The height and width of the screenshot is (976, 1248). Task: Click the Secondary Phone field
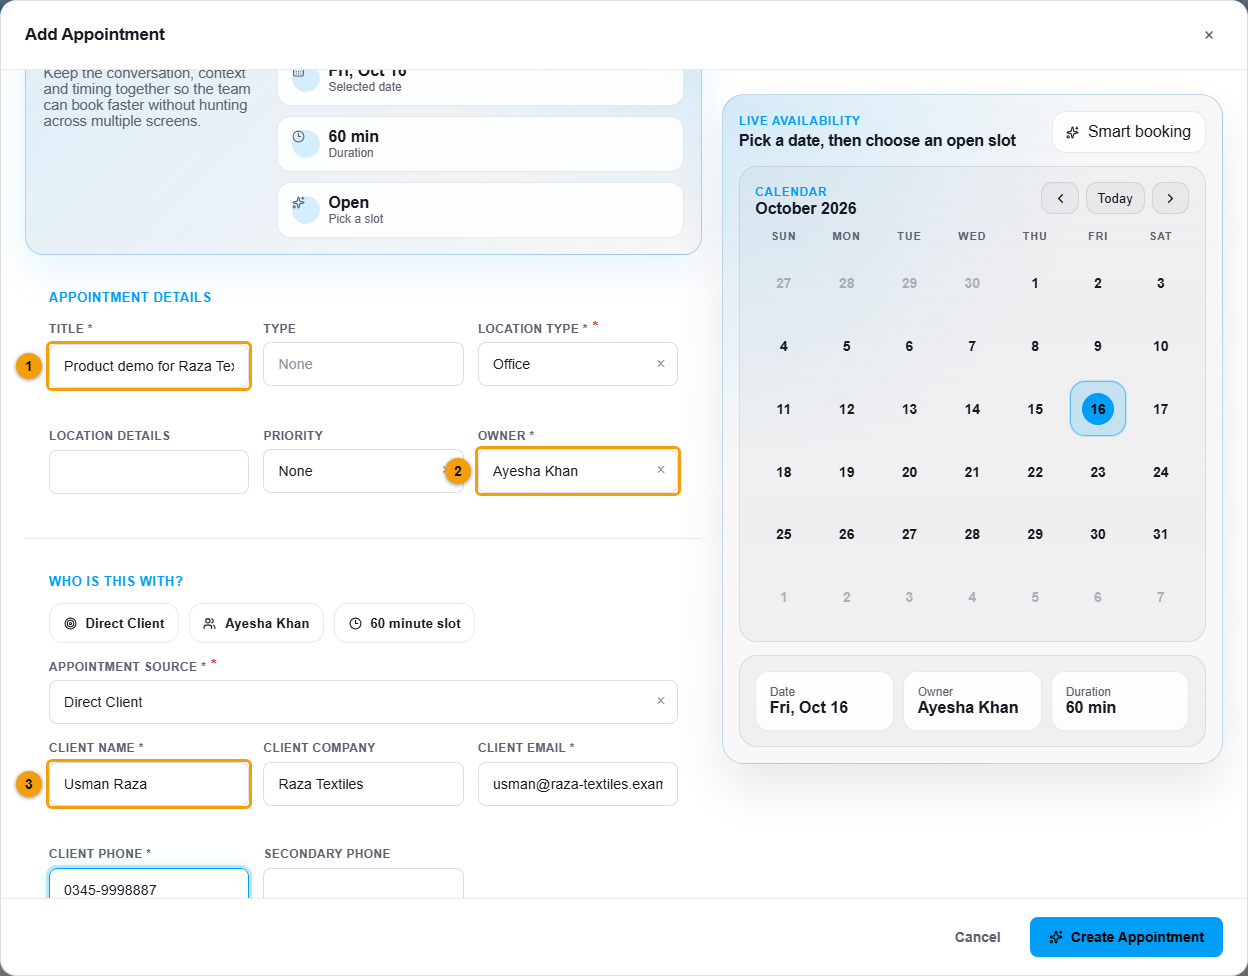tap(363, 884)
